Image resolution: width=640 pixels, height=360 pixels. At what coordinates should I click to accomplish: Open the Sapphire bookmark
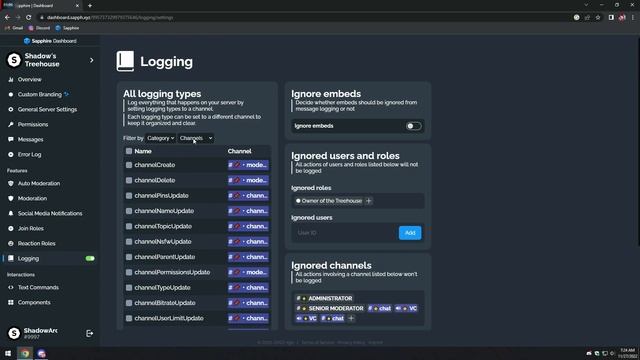[67, 28]
